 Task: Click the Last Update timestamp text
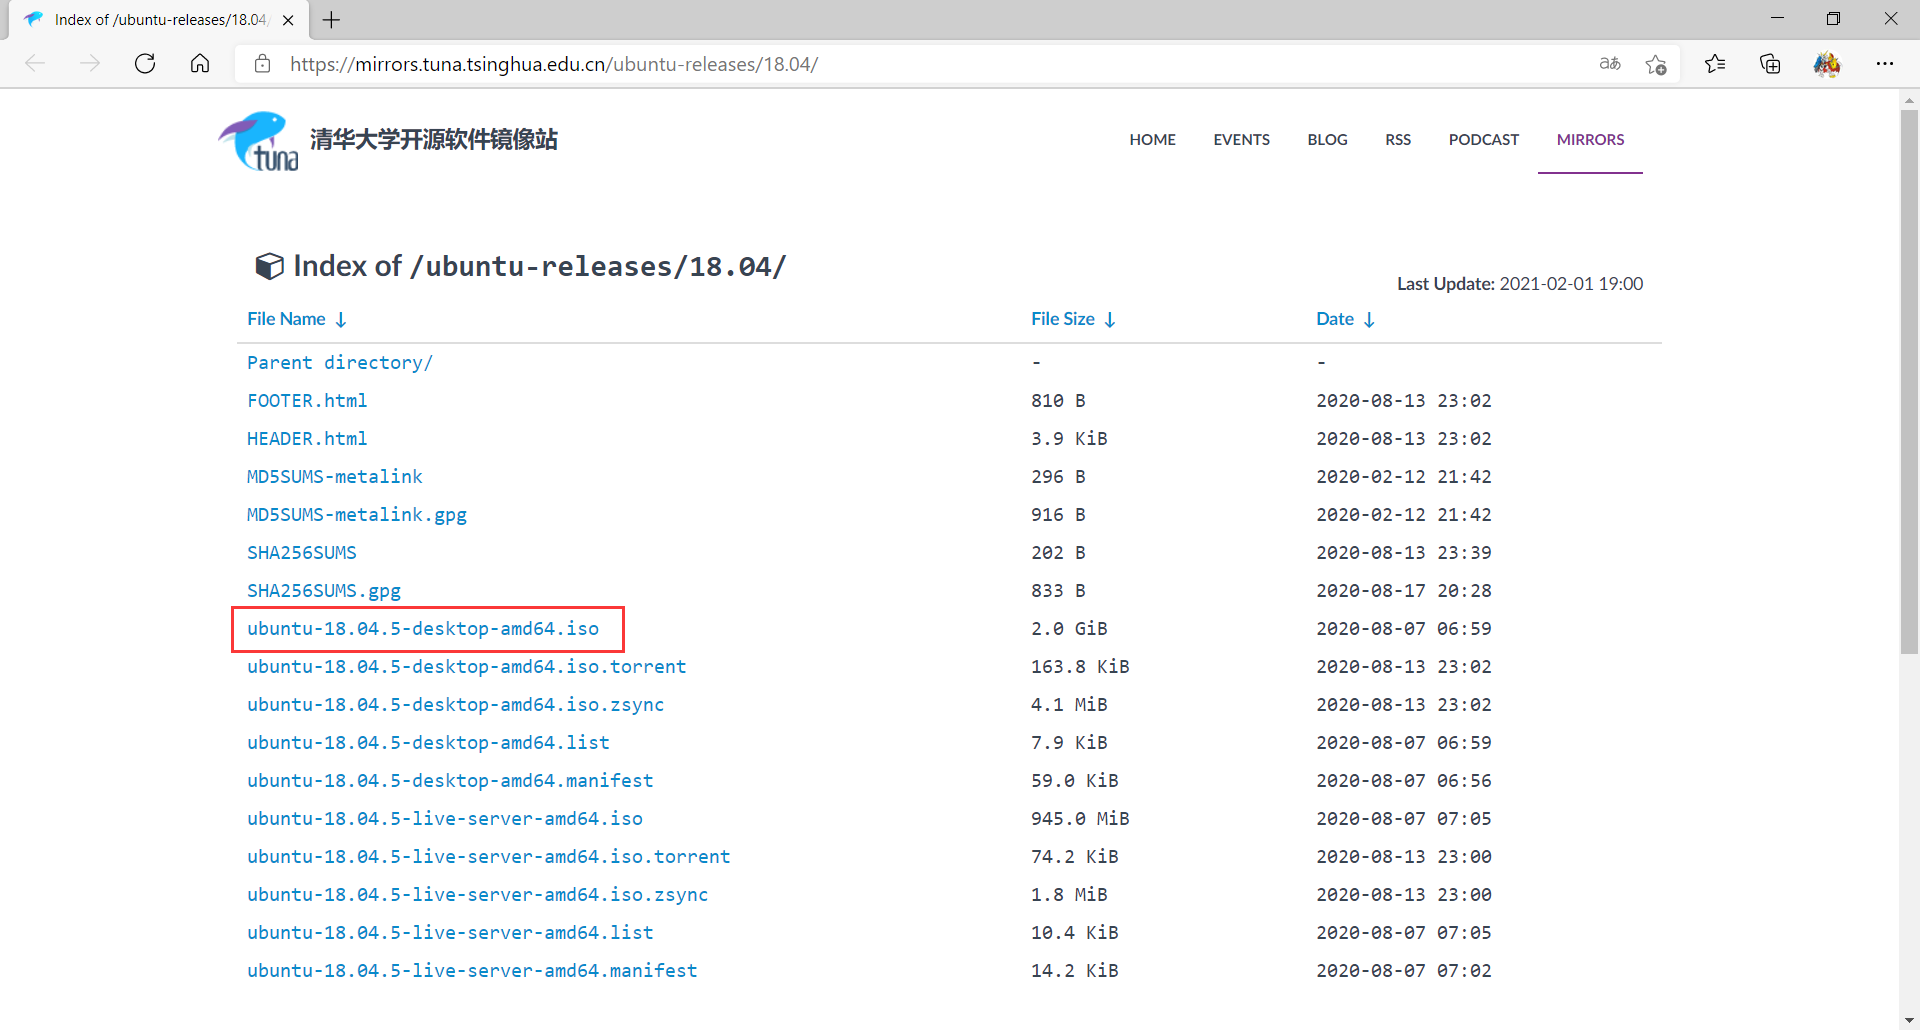tap(1520, 284)
